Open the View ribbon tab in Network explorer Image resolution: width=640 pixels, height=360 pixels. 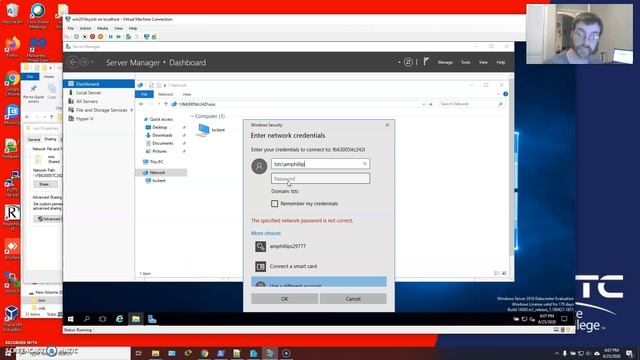[187, 94]
